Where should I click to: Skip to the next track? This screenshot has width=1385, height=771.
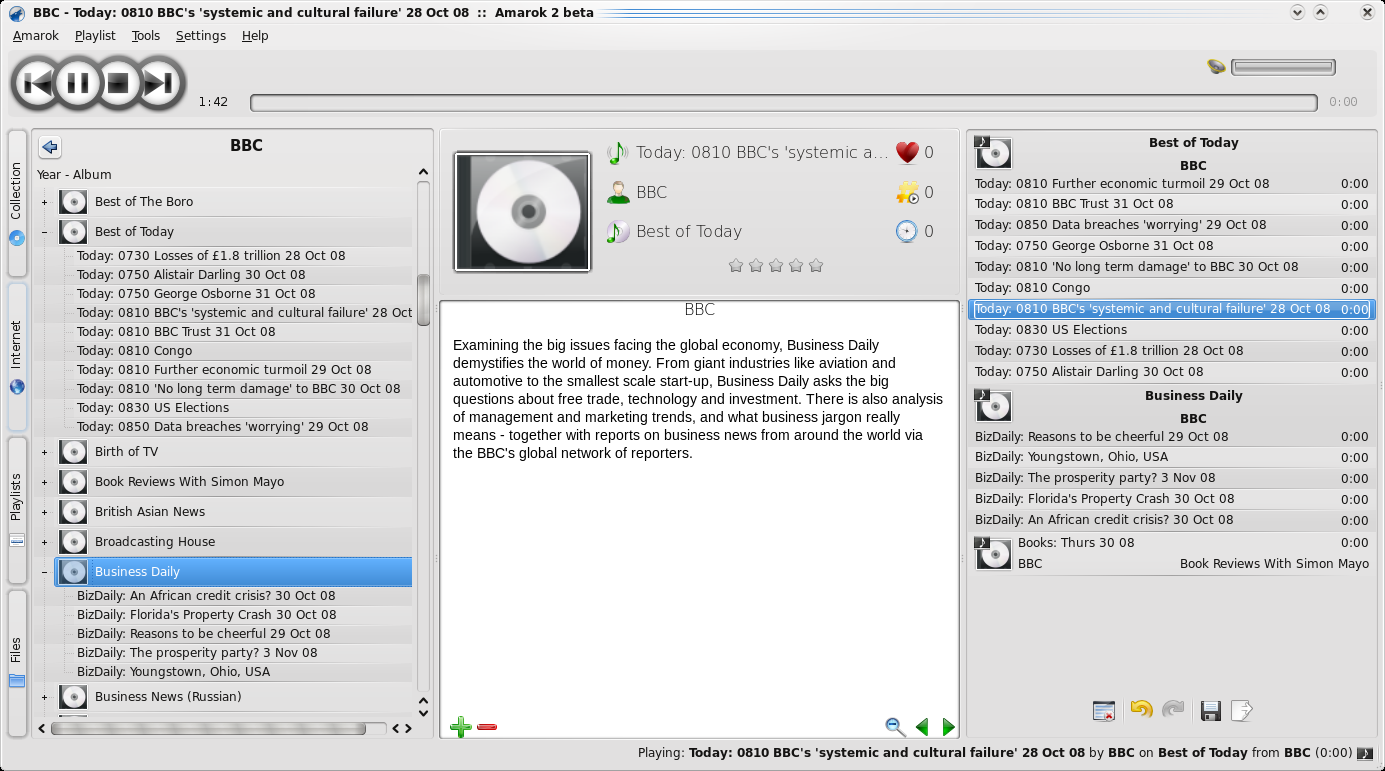pos(159,83)
